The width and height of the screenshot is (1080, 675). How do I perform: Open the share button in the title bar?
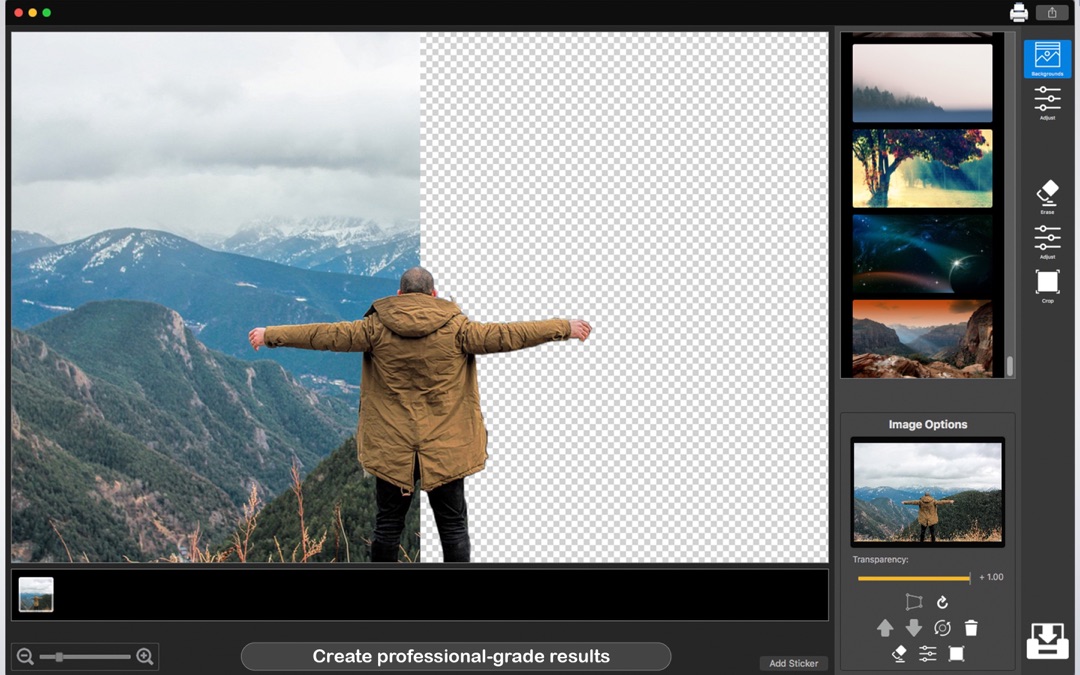tap(1052, 12)
